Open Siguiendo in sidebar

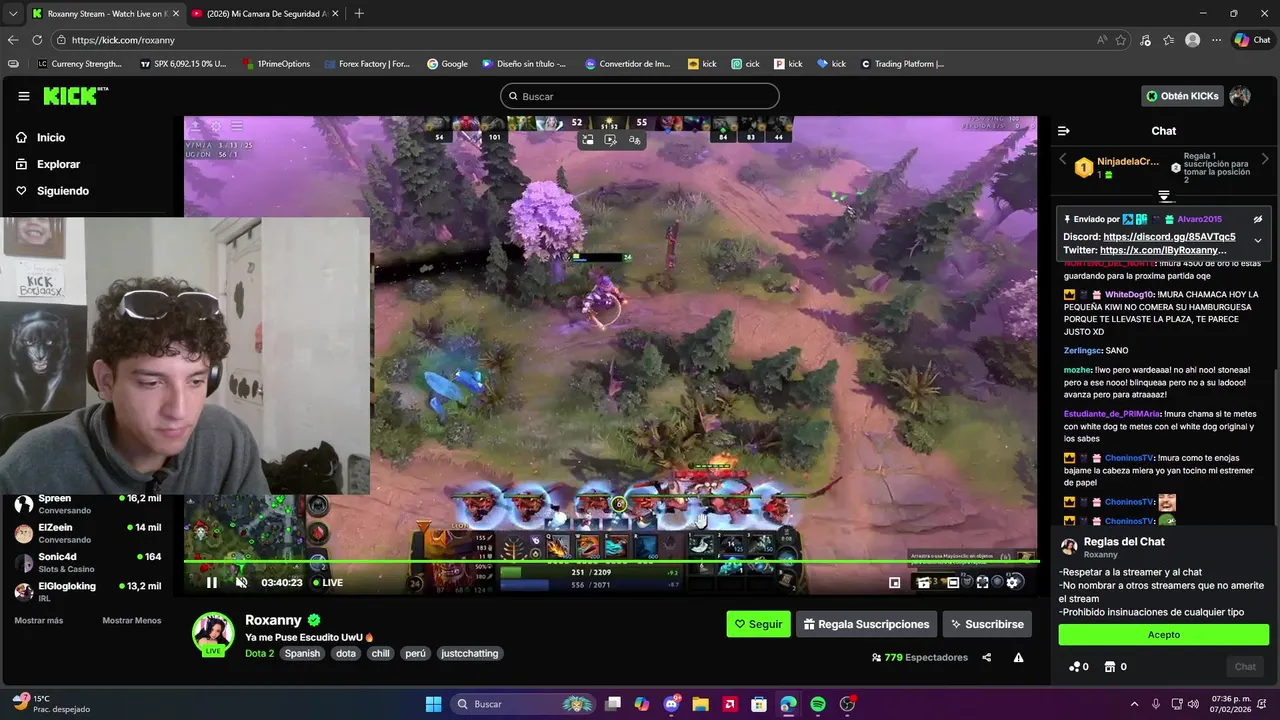coord(63,191)
